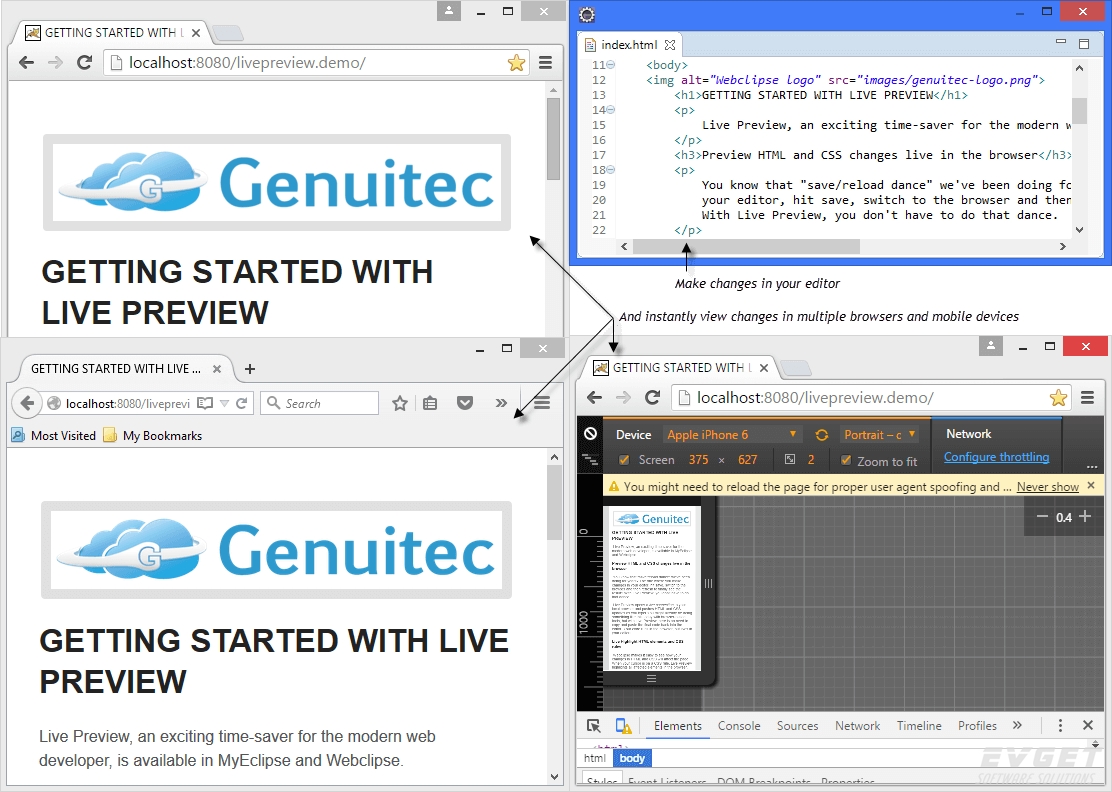Open the Firefox hamburger menu

[542, 403]
